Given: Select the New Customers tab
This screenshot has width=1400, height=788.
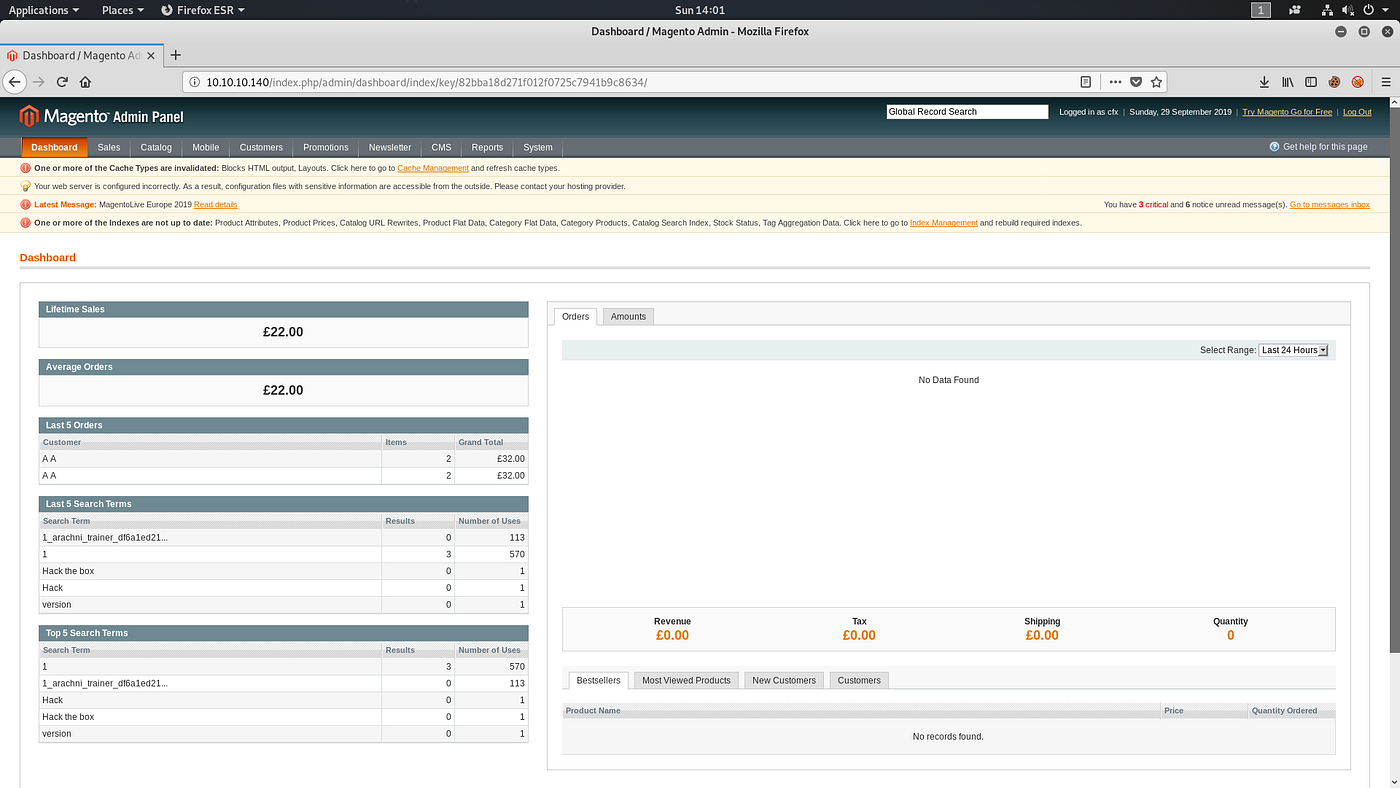Looking at the screenshot, I should [x=784, y=680].
